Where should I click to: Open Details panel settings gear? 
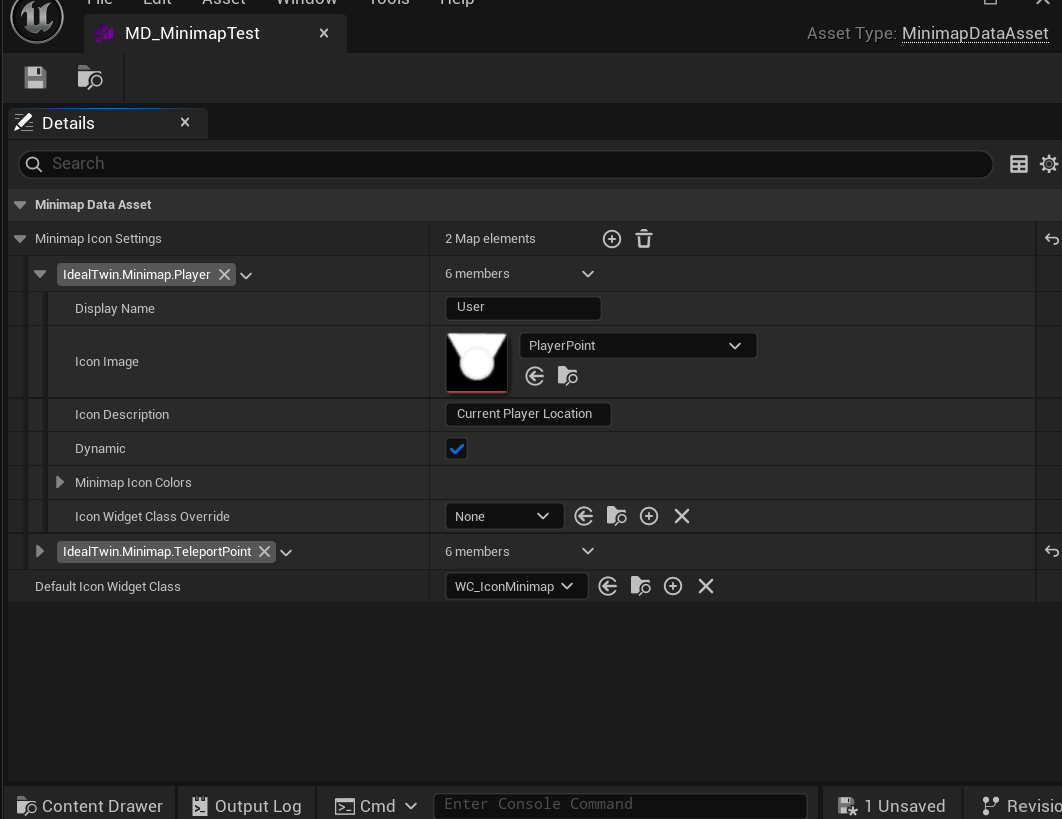tap(1048, 164)
